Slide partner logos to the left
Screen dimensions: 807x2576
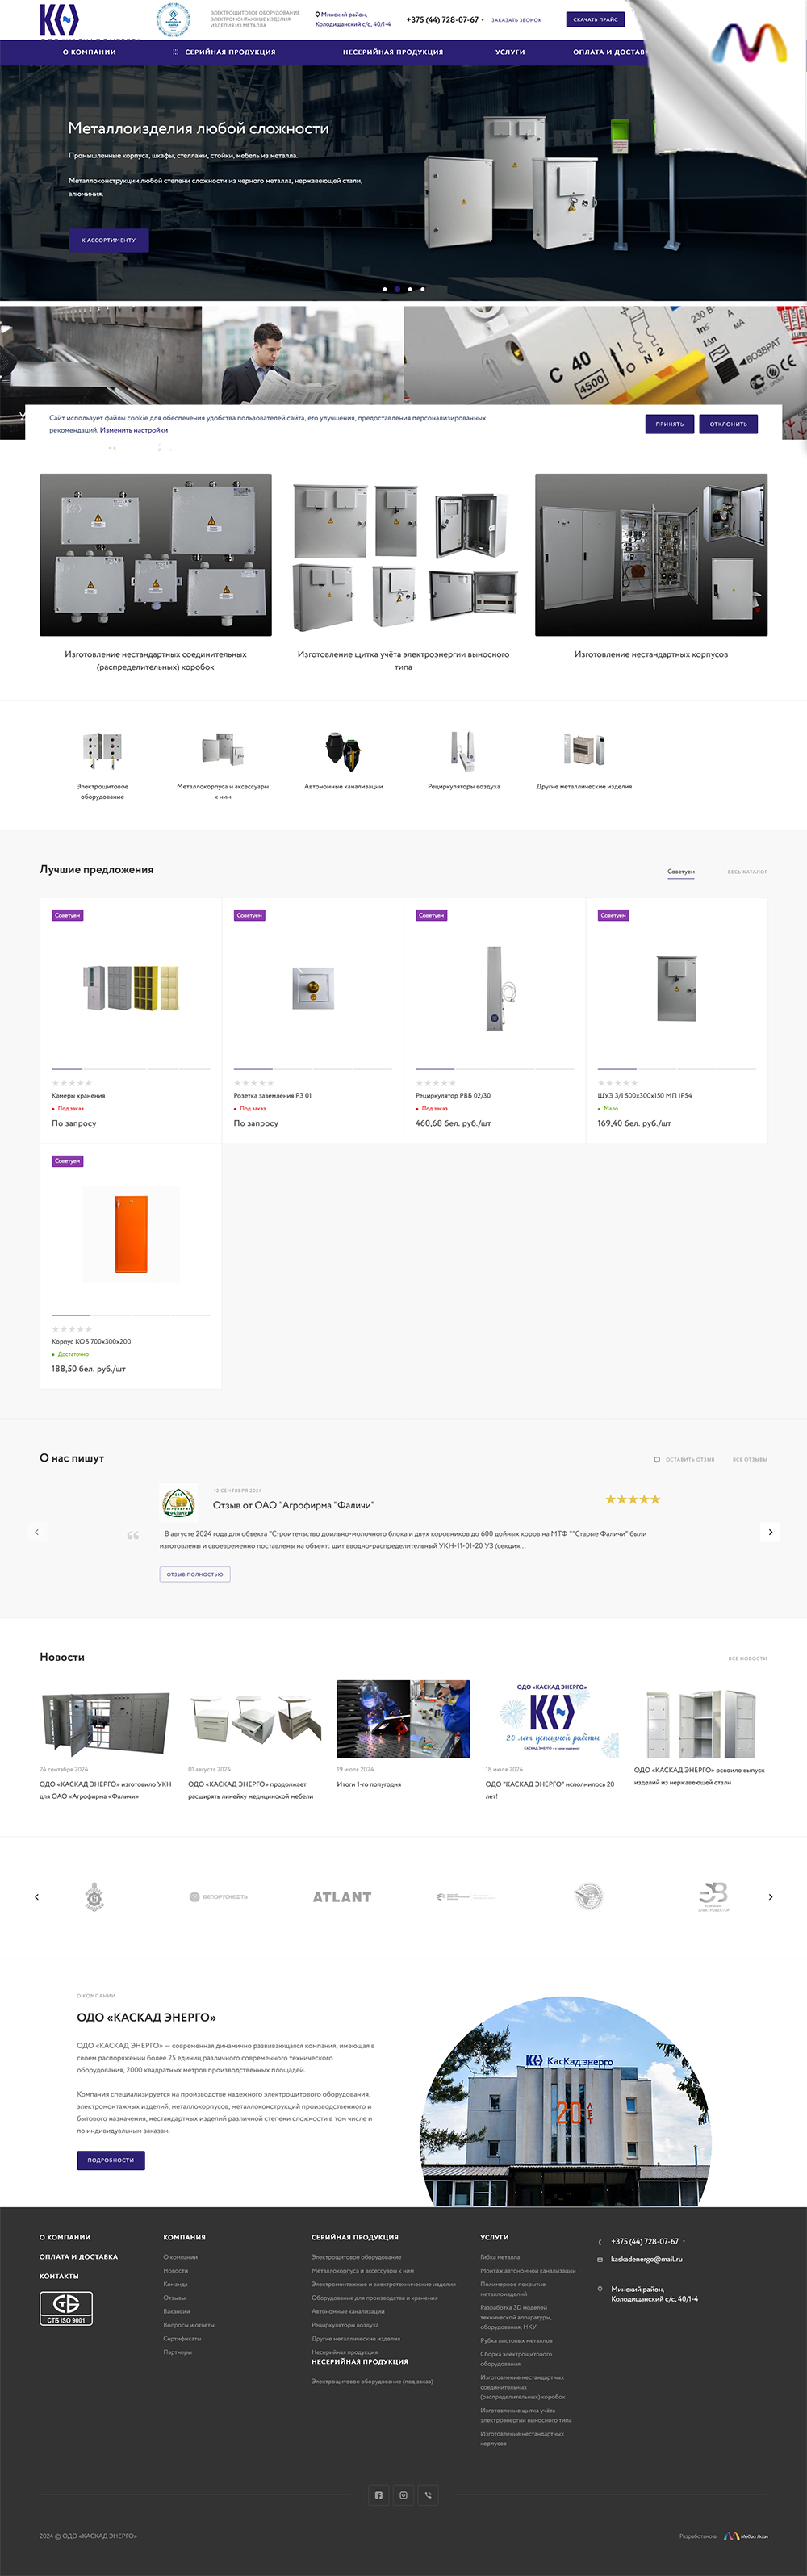37,1897
